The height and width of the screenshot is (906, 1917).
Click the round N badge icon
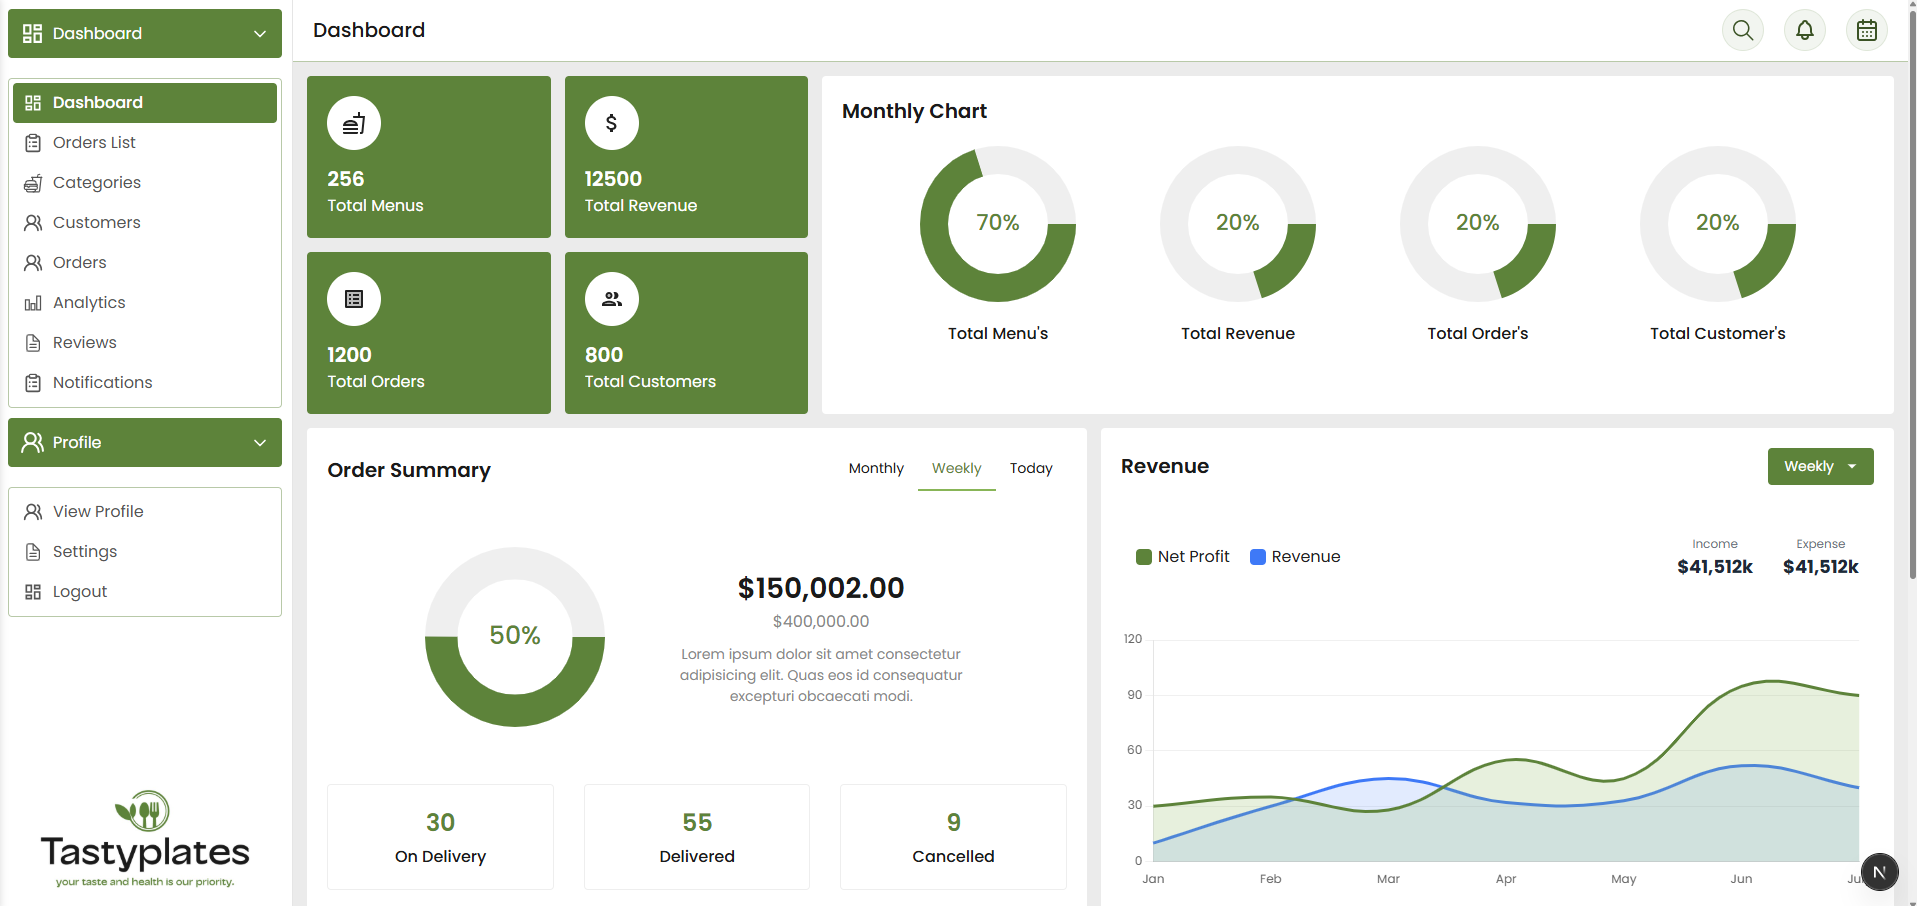1879,872
